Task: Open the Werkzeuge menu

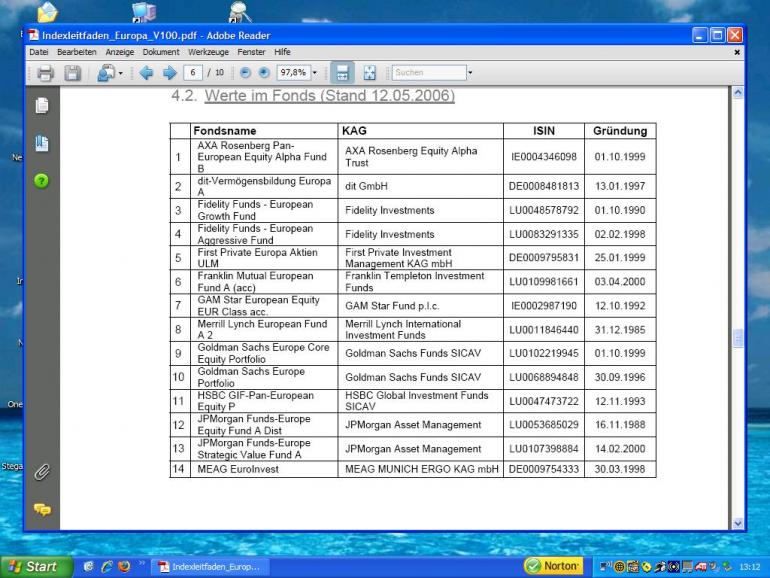Action: coord(208,52)
